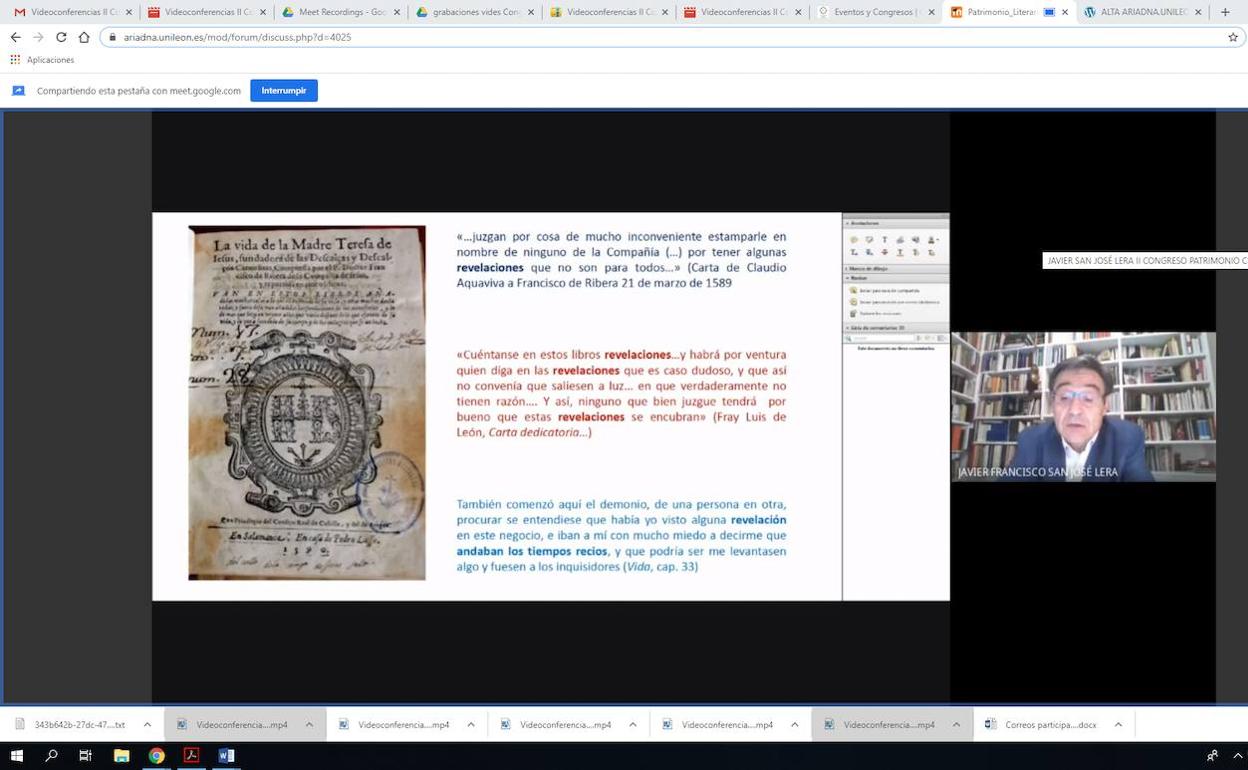Screen dimensions: 1248x770
Task: Click the Teresa de Jesús book cover image
Action: click(x=307, y=402)
